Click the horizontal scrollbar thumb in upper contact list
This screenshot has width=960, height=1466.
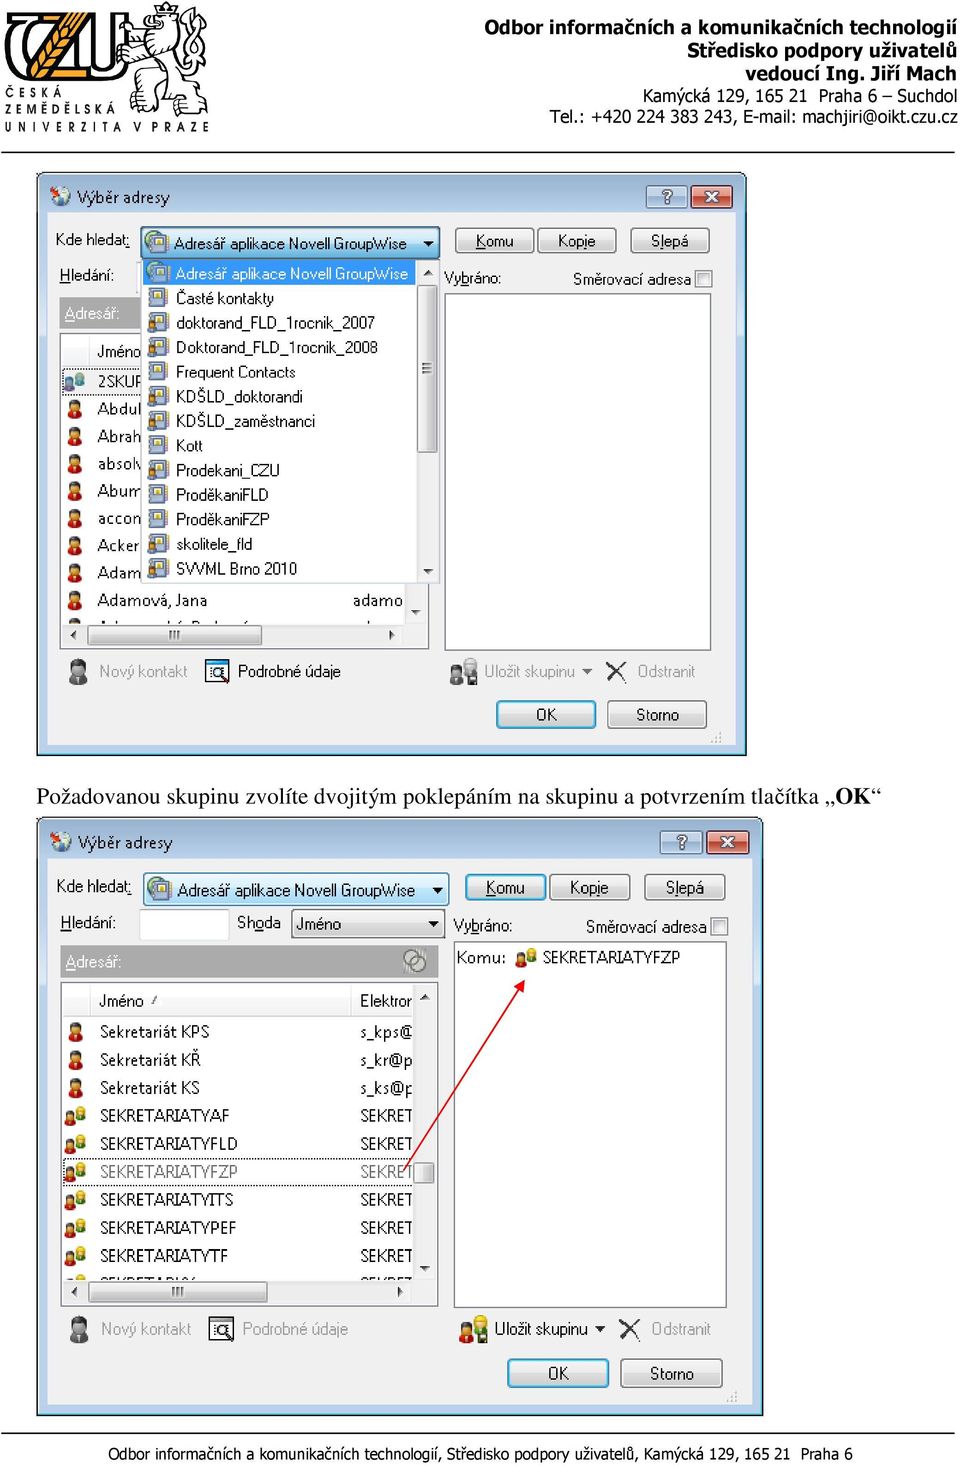pyautogui.click(x=175, y=635)
